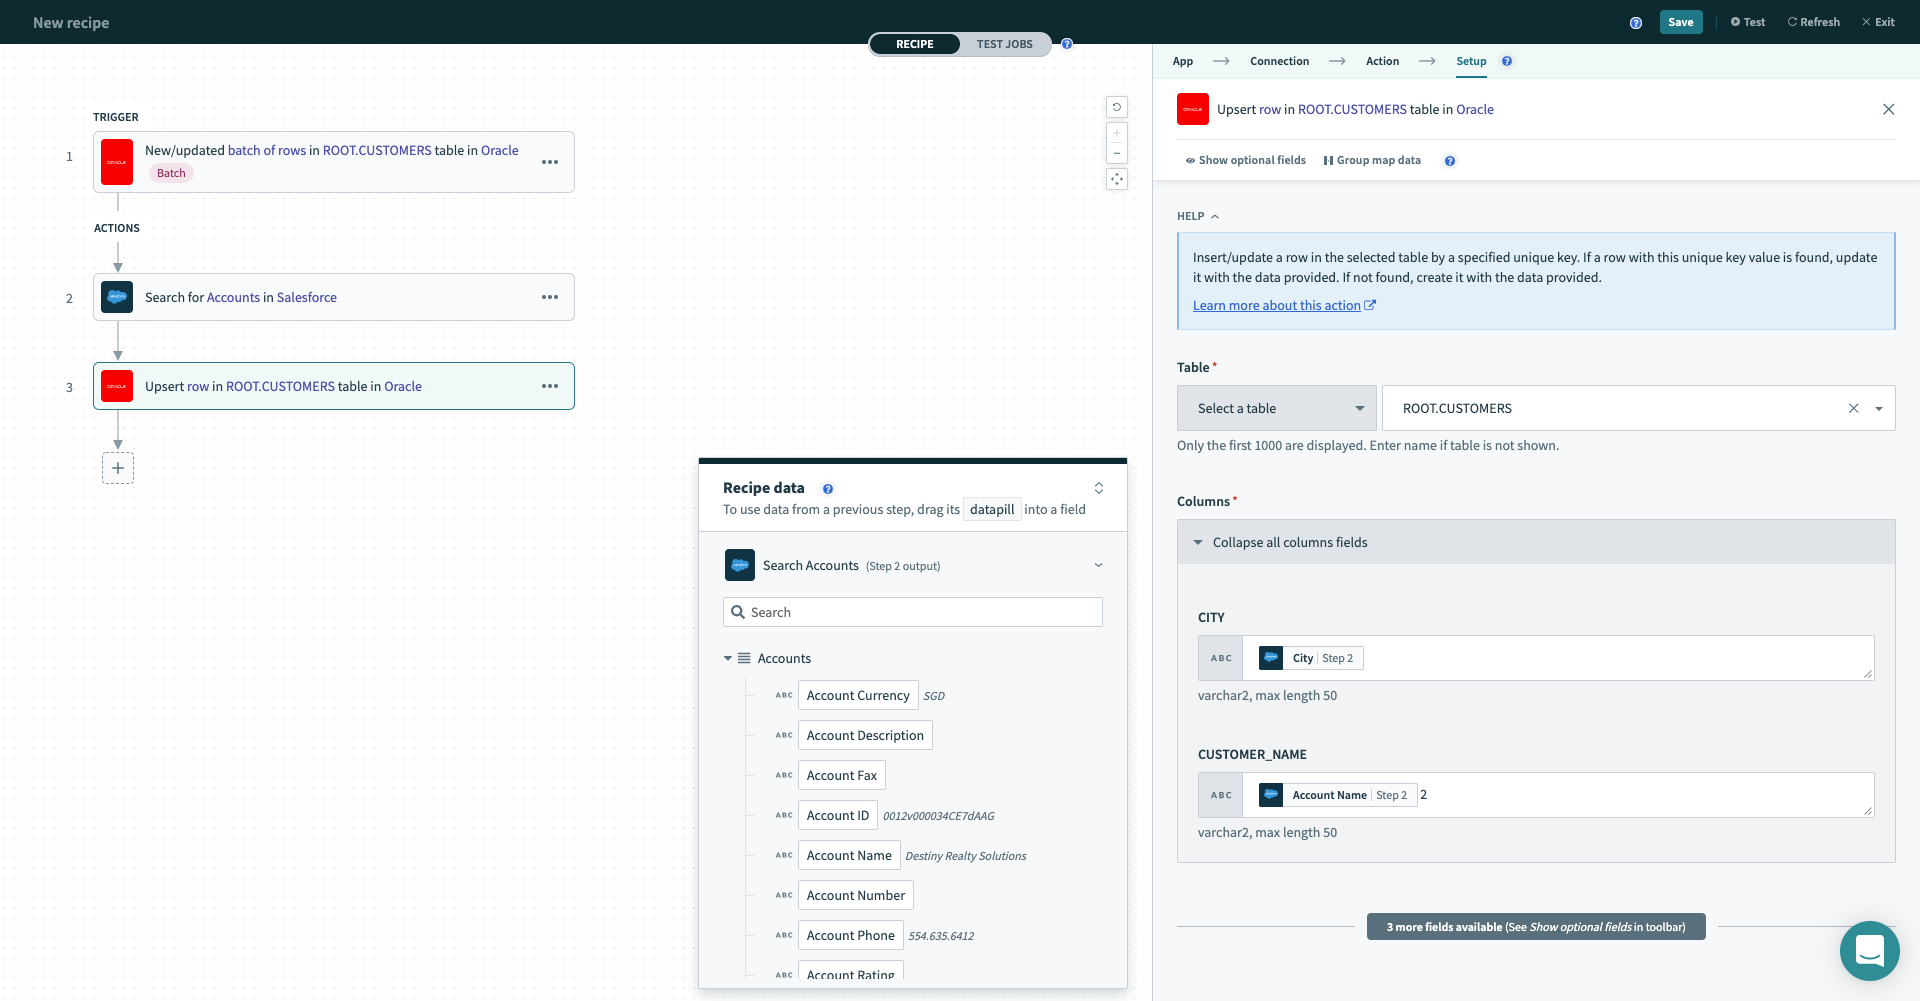Go to the Connection tab

tap(1279, 61)
